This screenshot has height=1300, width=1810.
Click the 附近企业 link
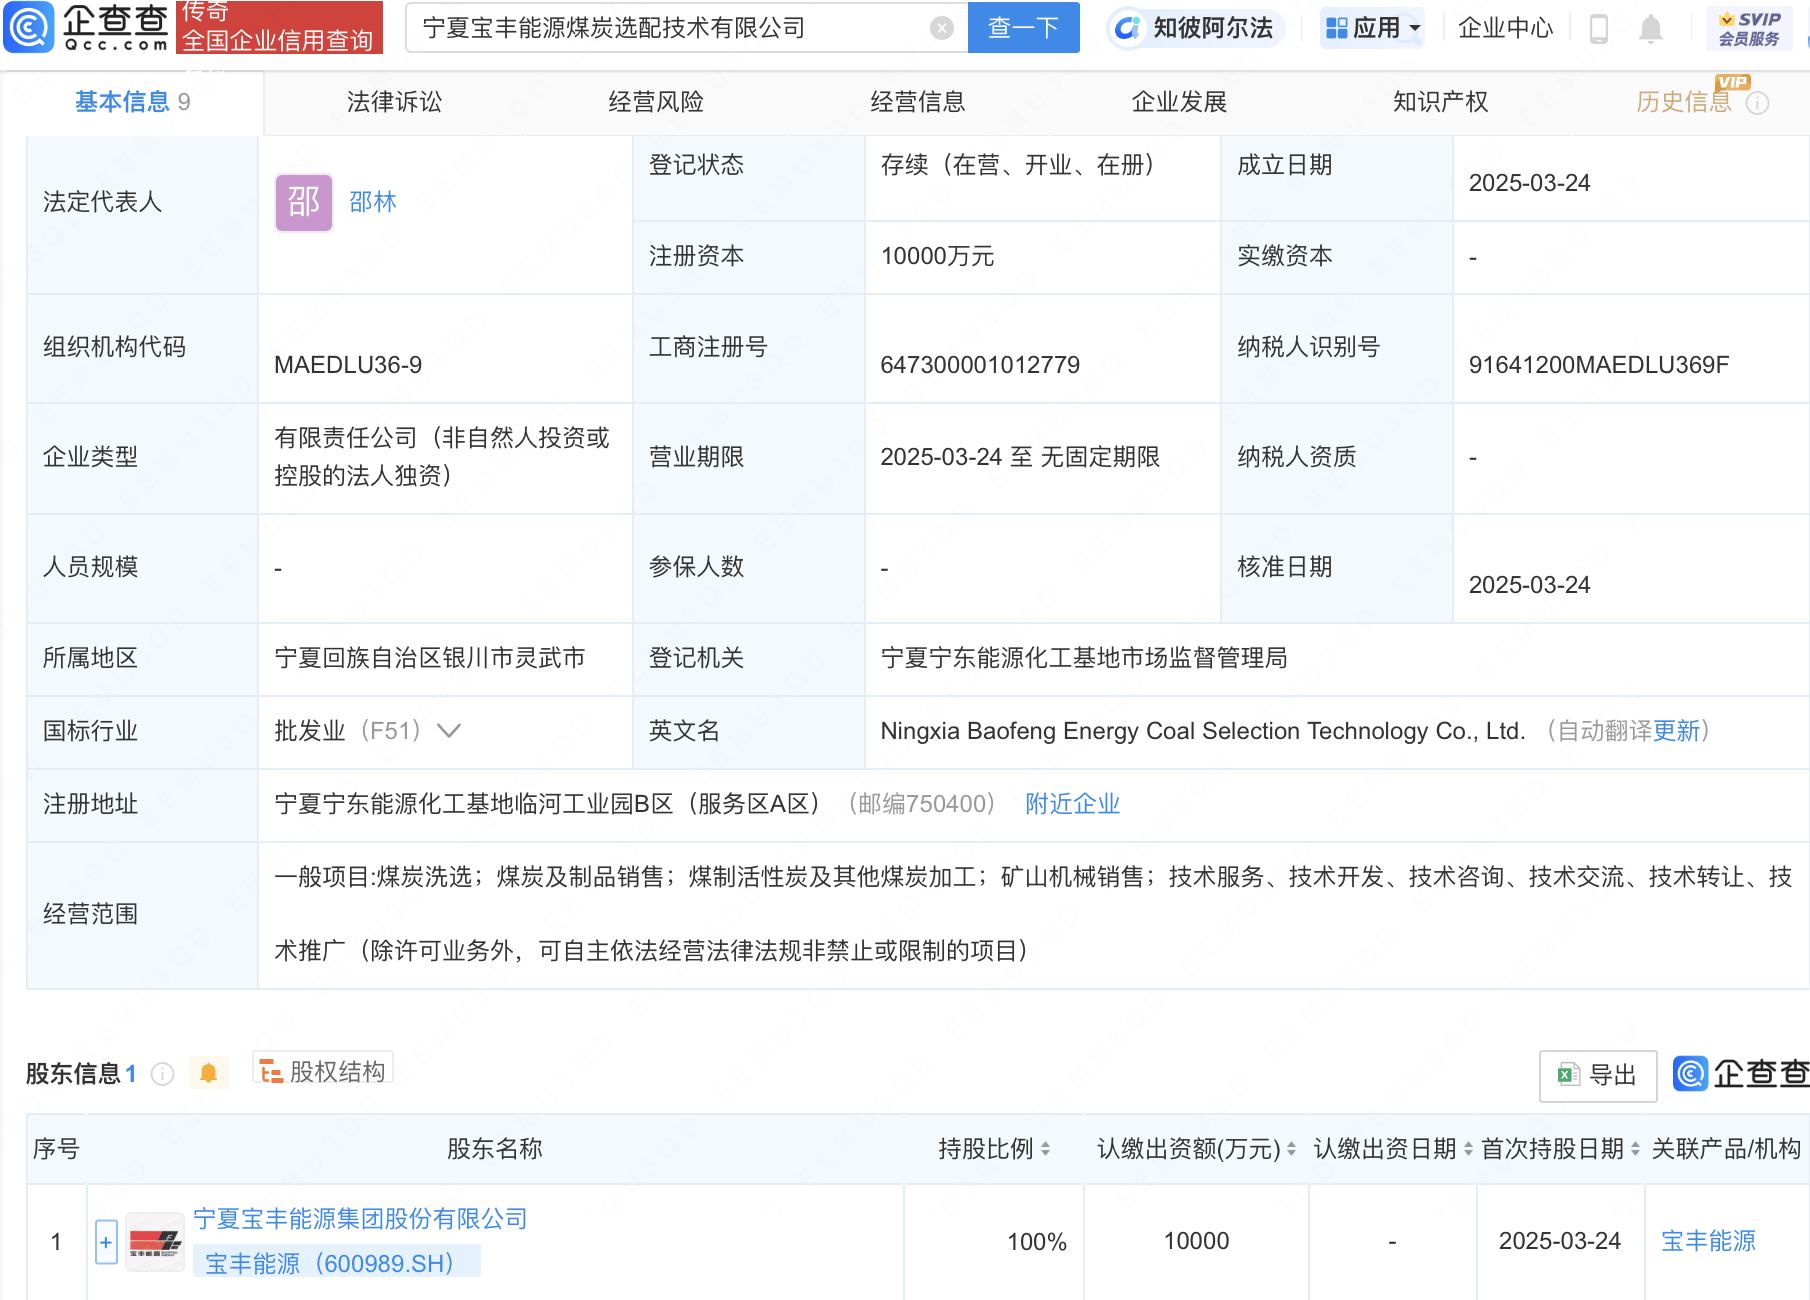1072,804
